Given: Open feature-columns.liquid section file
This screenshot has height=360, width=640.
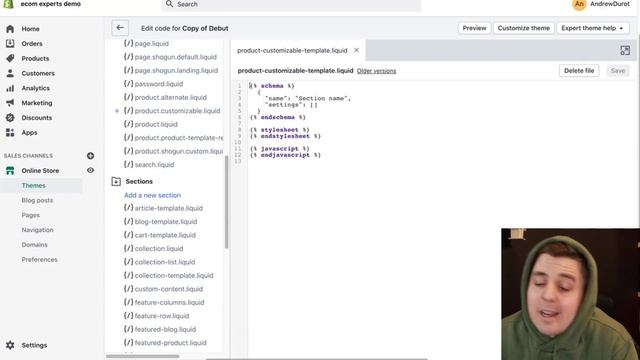Looking at the screenshot, I should pyautogui.click(x=169, y=302).
